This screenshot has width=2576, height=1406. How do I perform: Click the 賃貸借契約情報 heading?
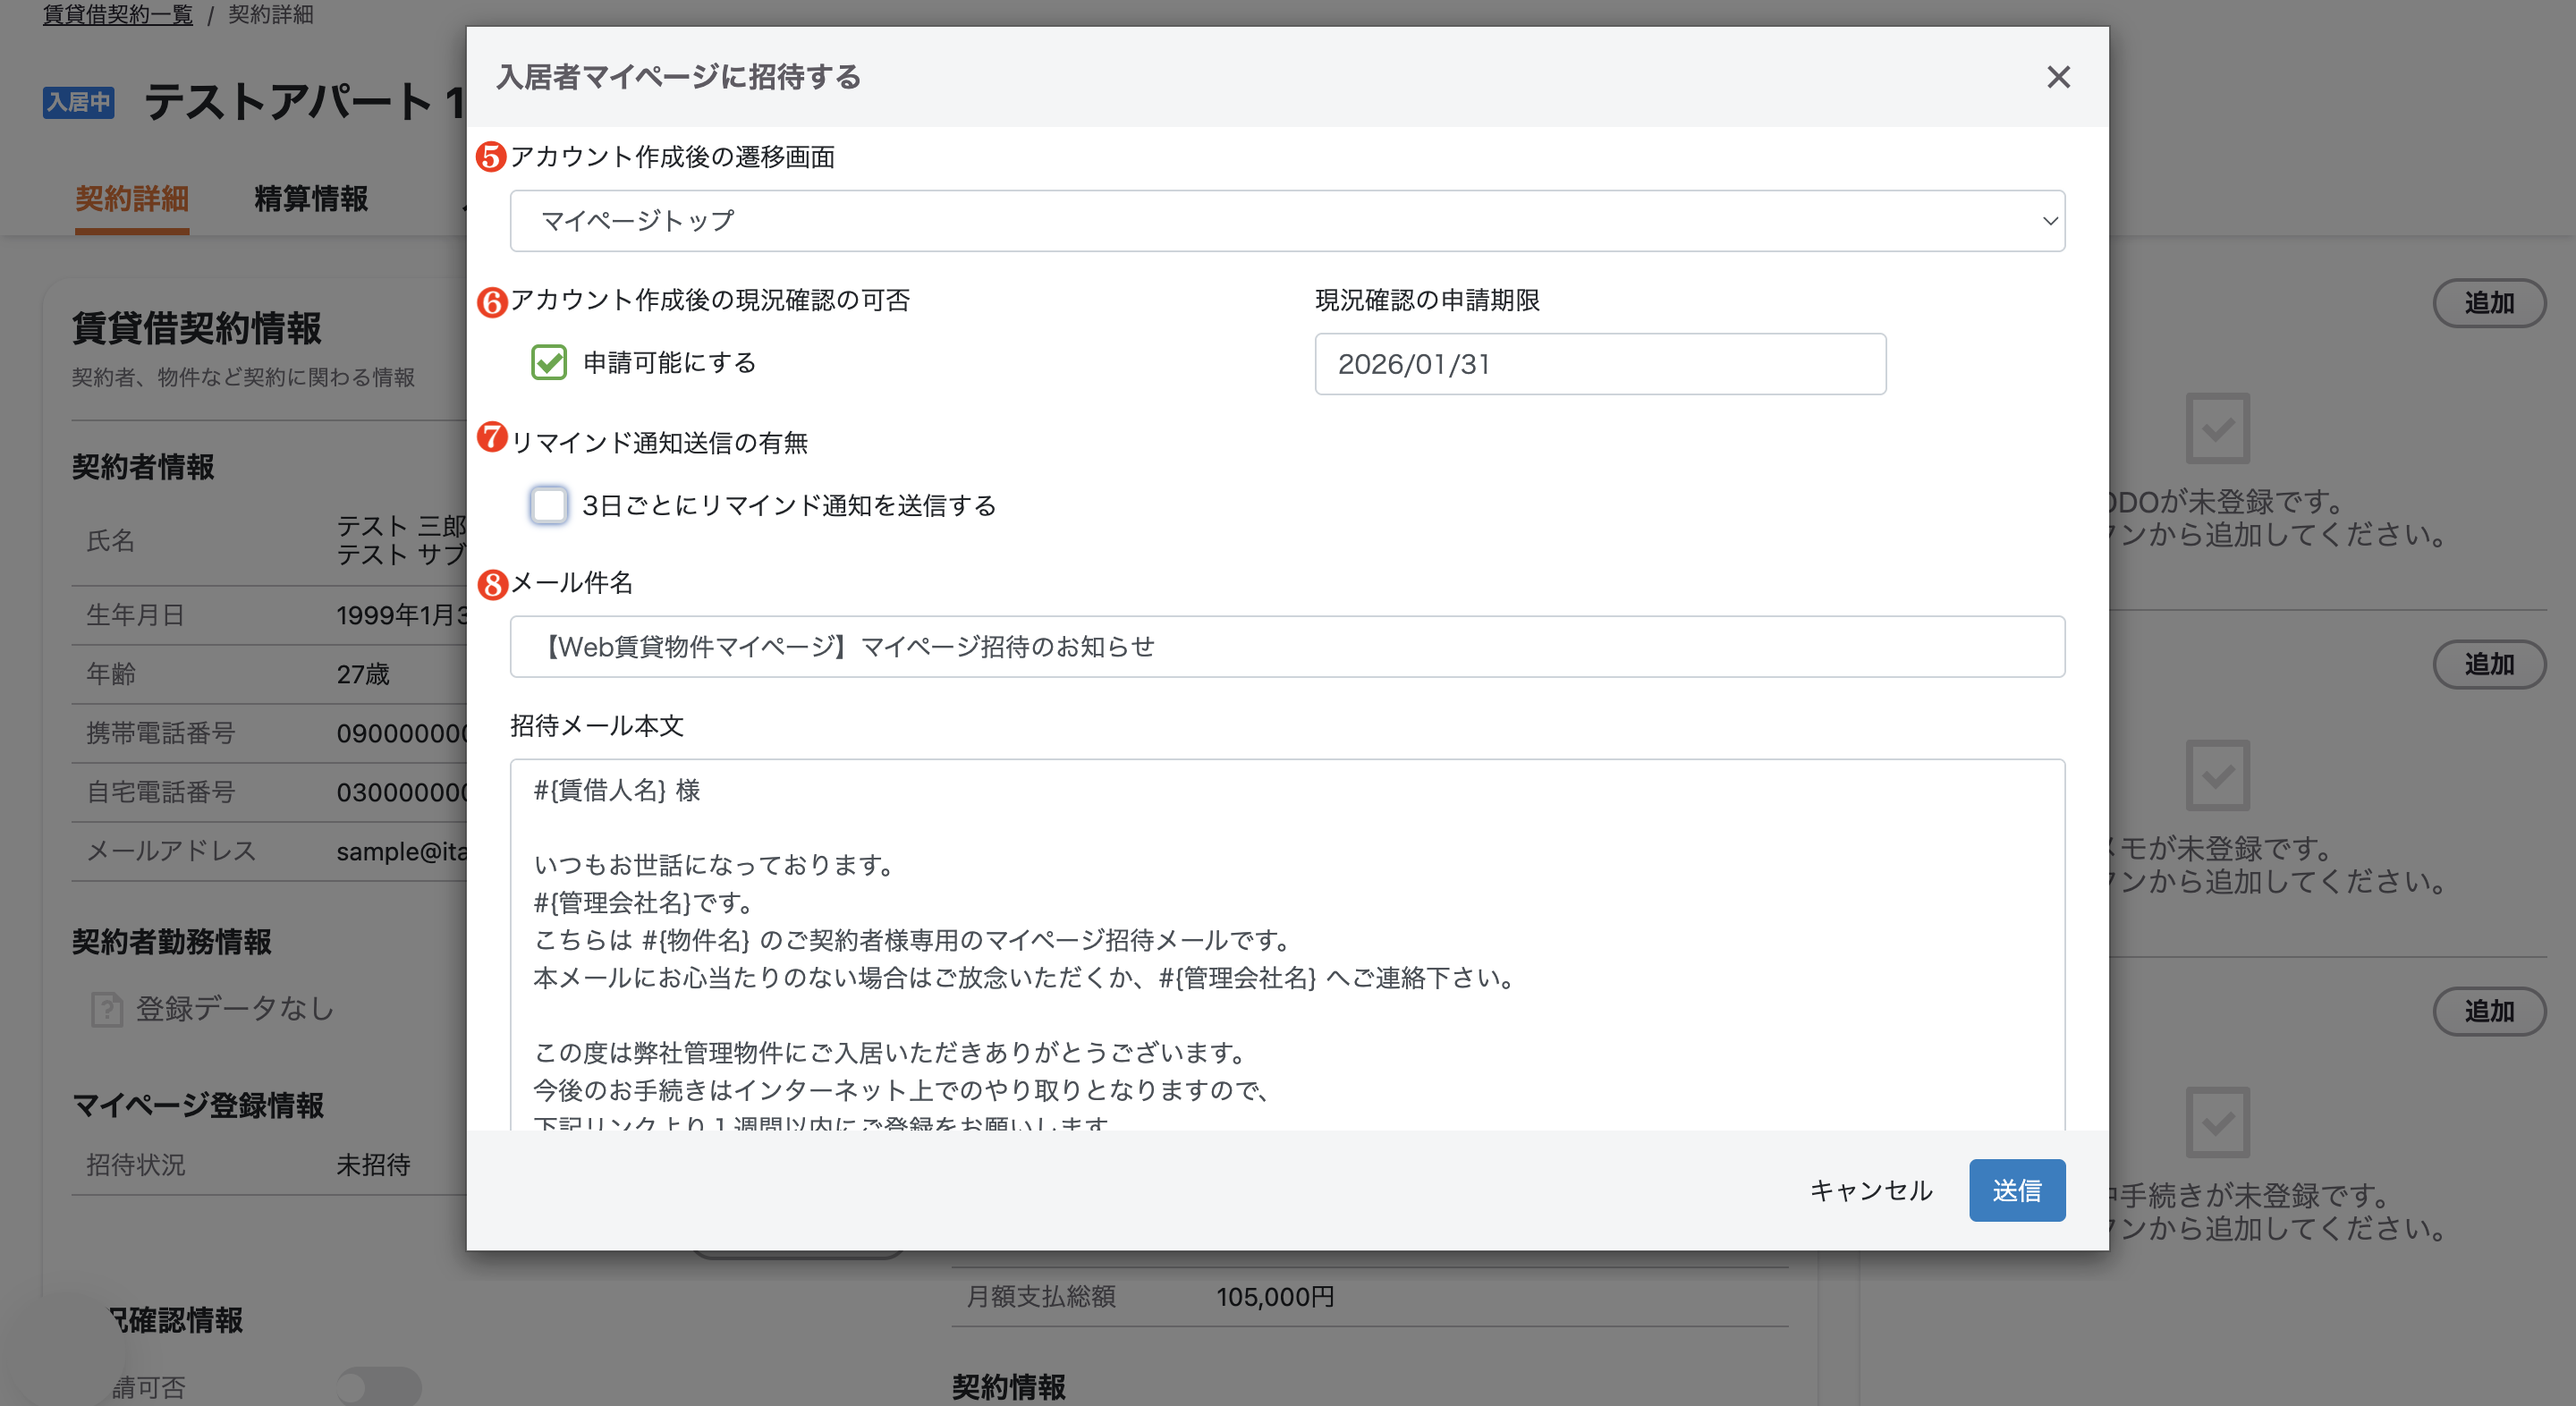pyautogui.click(x=196, y=328)
